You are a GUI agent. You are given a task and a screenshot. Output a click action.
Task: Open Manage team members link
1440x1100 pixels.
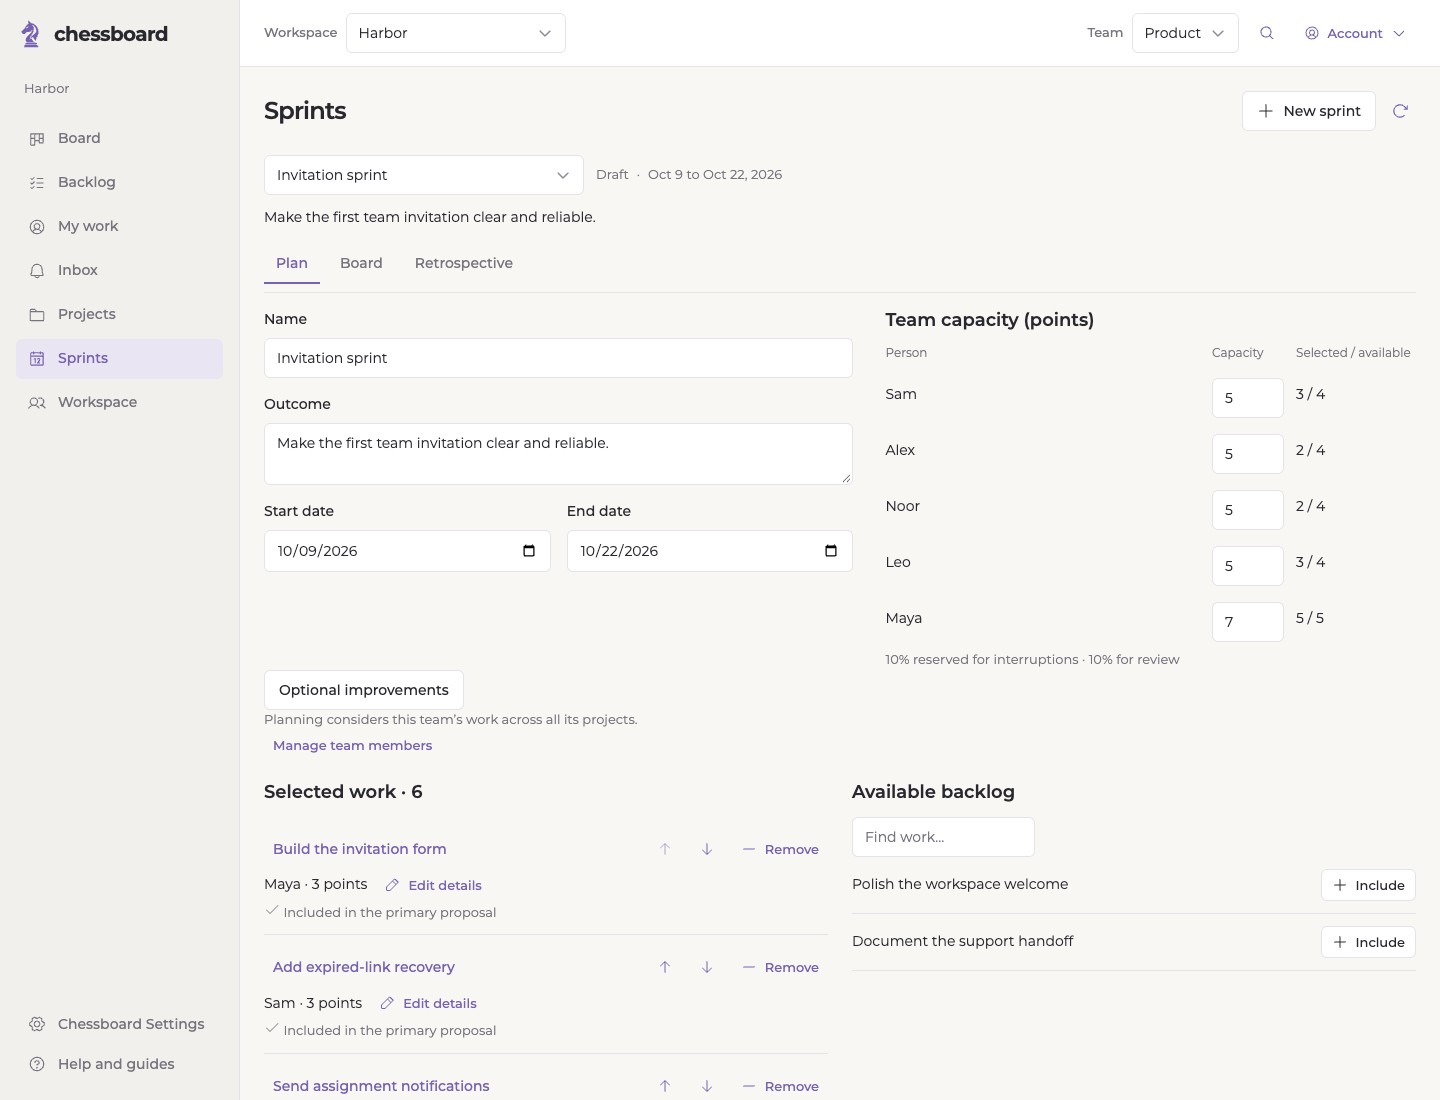(x=353, y=746)
